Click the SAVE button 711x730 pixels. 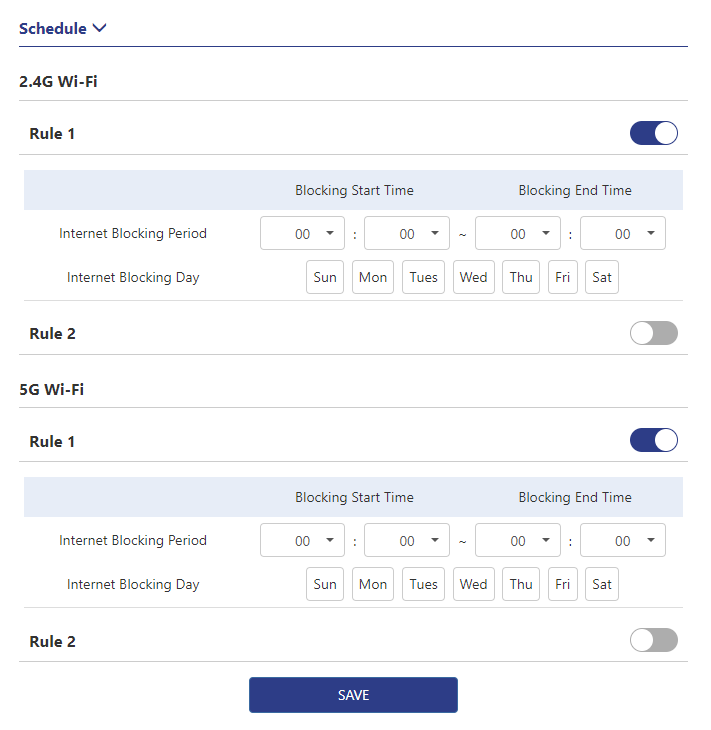[353, 695]
